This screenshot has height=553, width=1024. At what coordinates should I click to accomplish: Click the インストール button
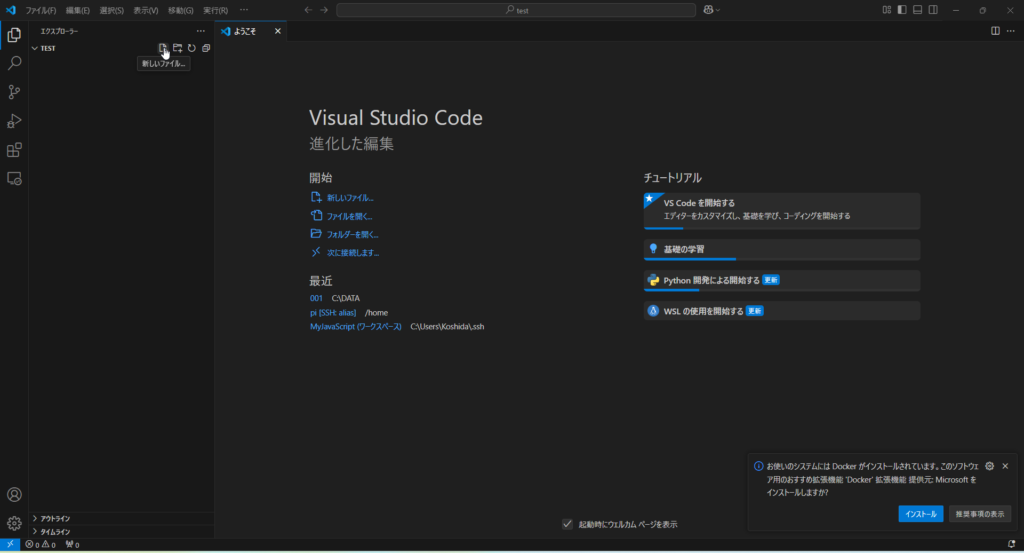(x=921, y=514)
